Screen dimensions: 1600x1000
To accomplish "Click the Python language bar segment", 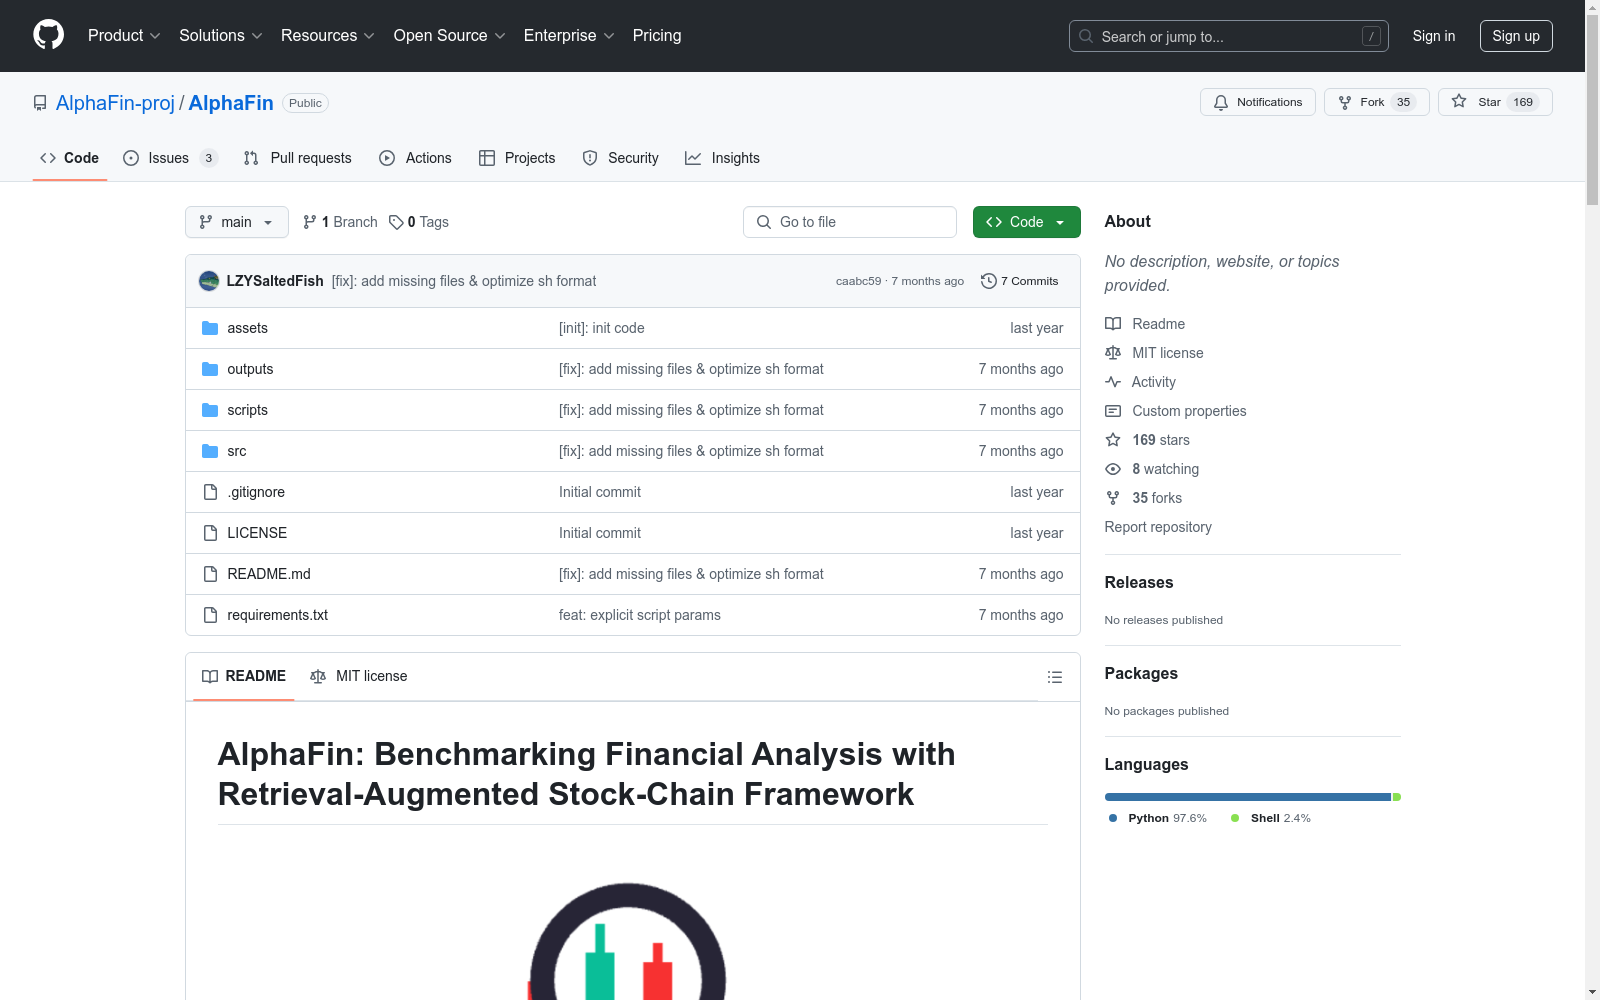I will (x=1248, y=797).
